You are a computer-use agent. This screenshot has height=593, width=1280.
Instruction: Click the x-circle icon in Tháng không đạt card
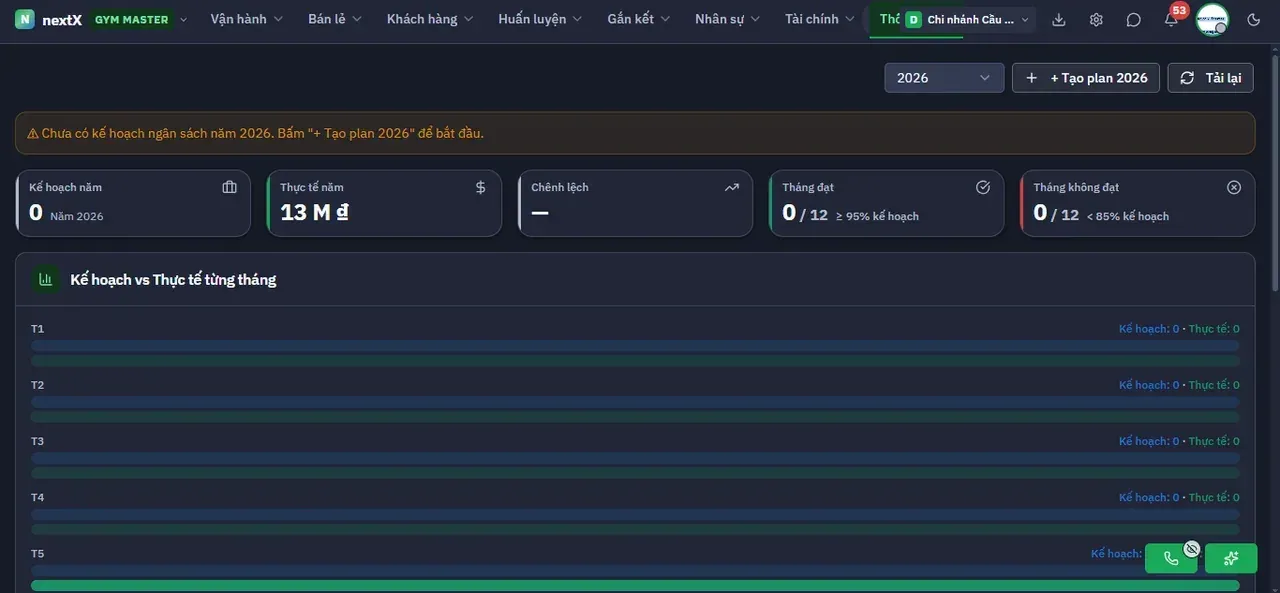click(x=1234, y=187)
